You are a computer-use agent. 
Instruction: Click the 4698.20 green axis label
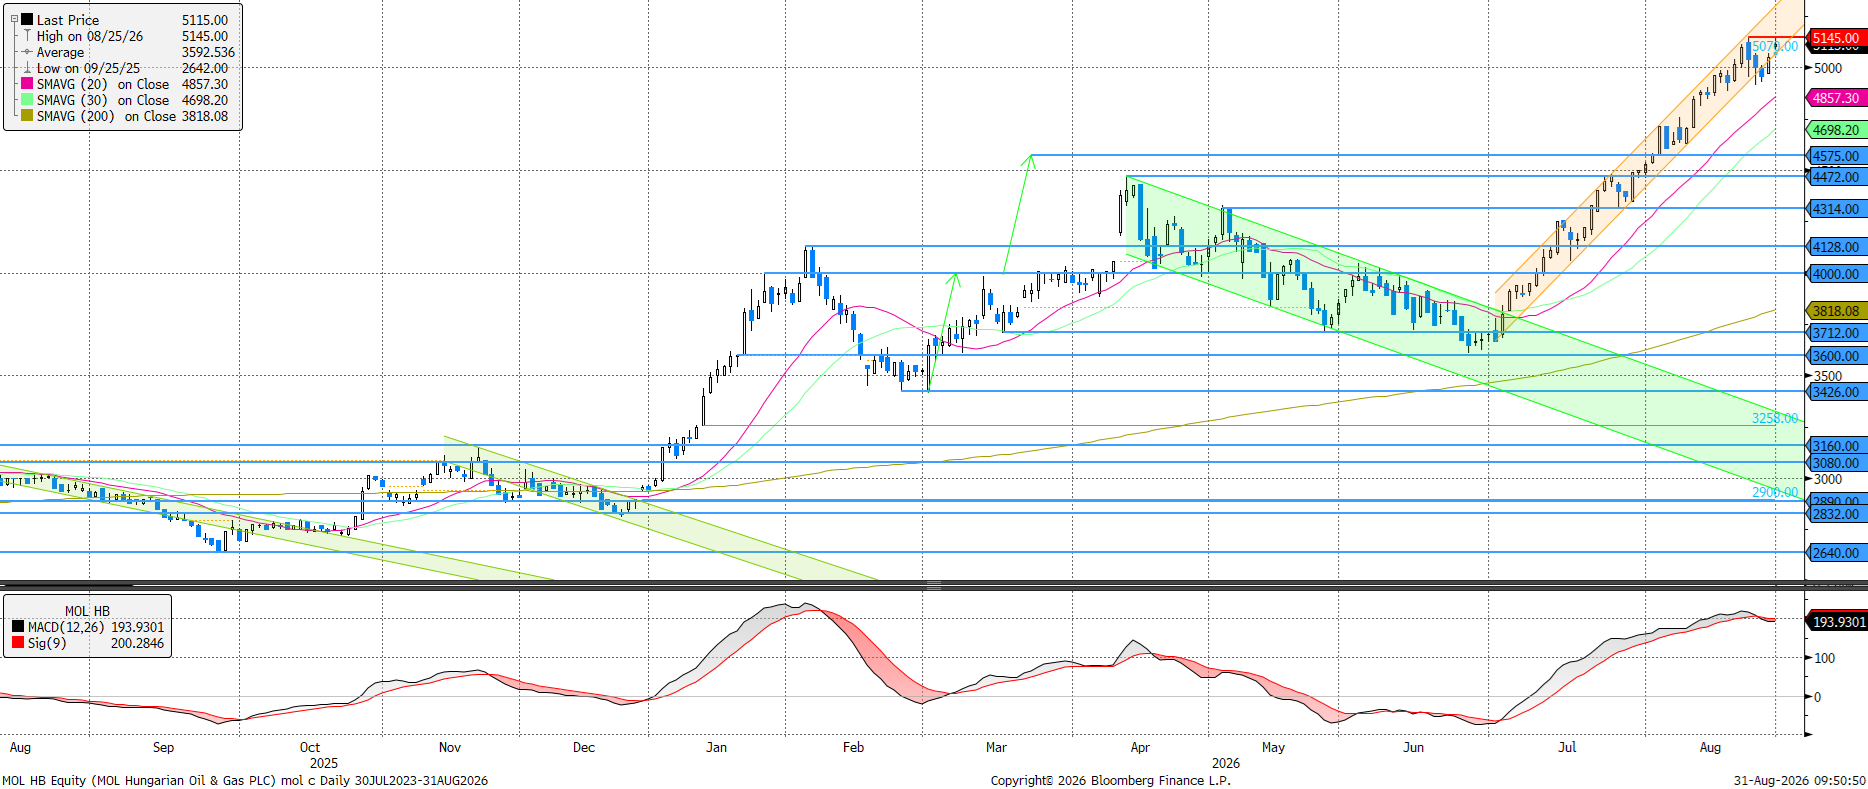pos(1836,130)
